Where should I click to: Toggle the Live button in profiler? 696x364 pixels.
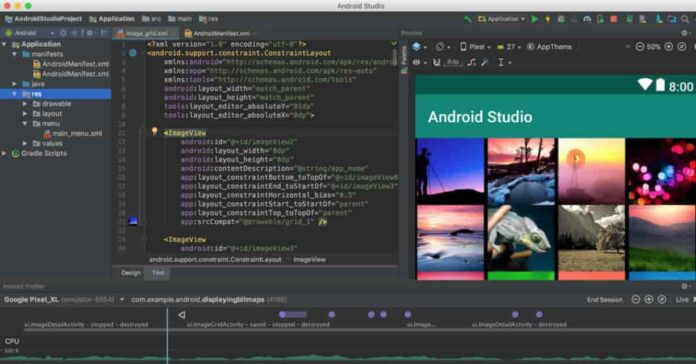click(x=682, y=300)
